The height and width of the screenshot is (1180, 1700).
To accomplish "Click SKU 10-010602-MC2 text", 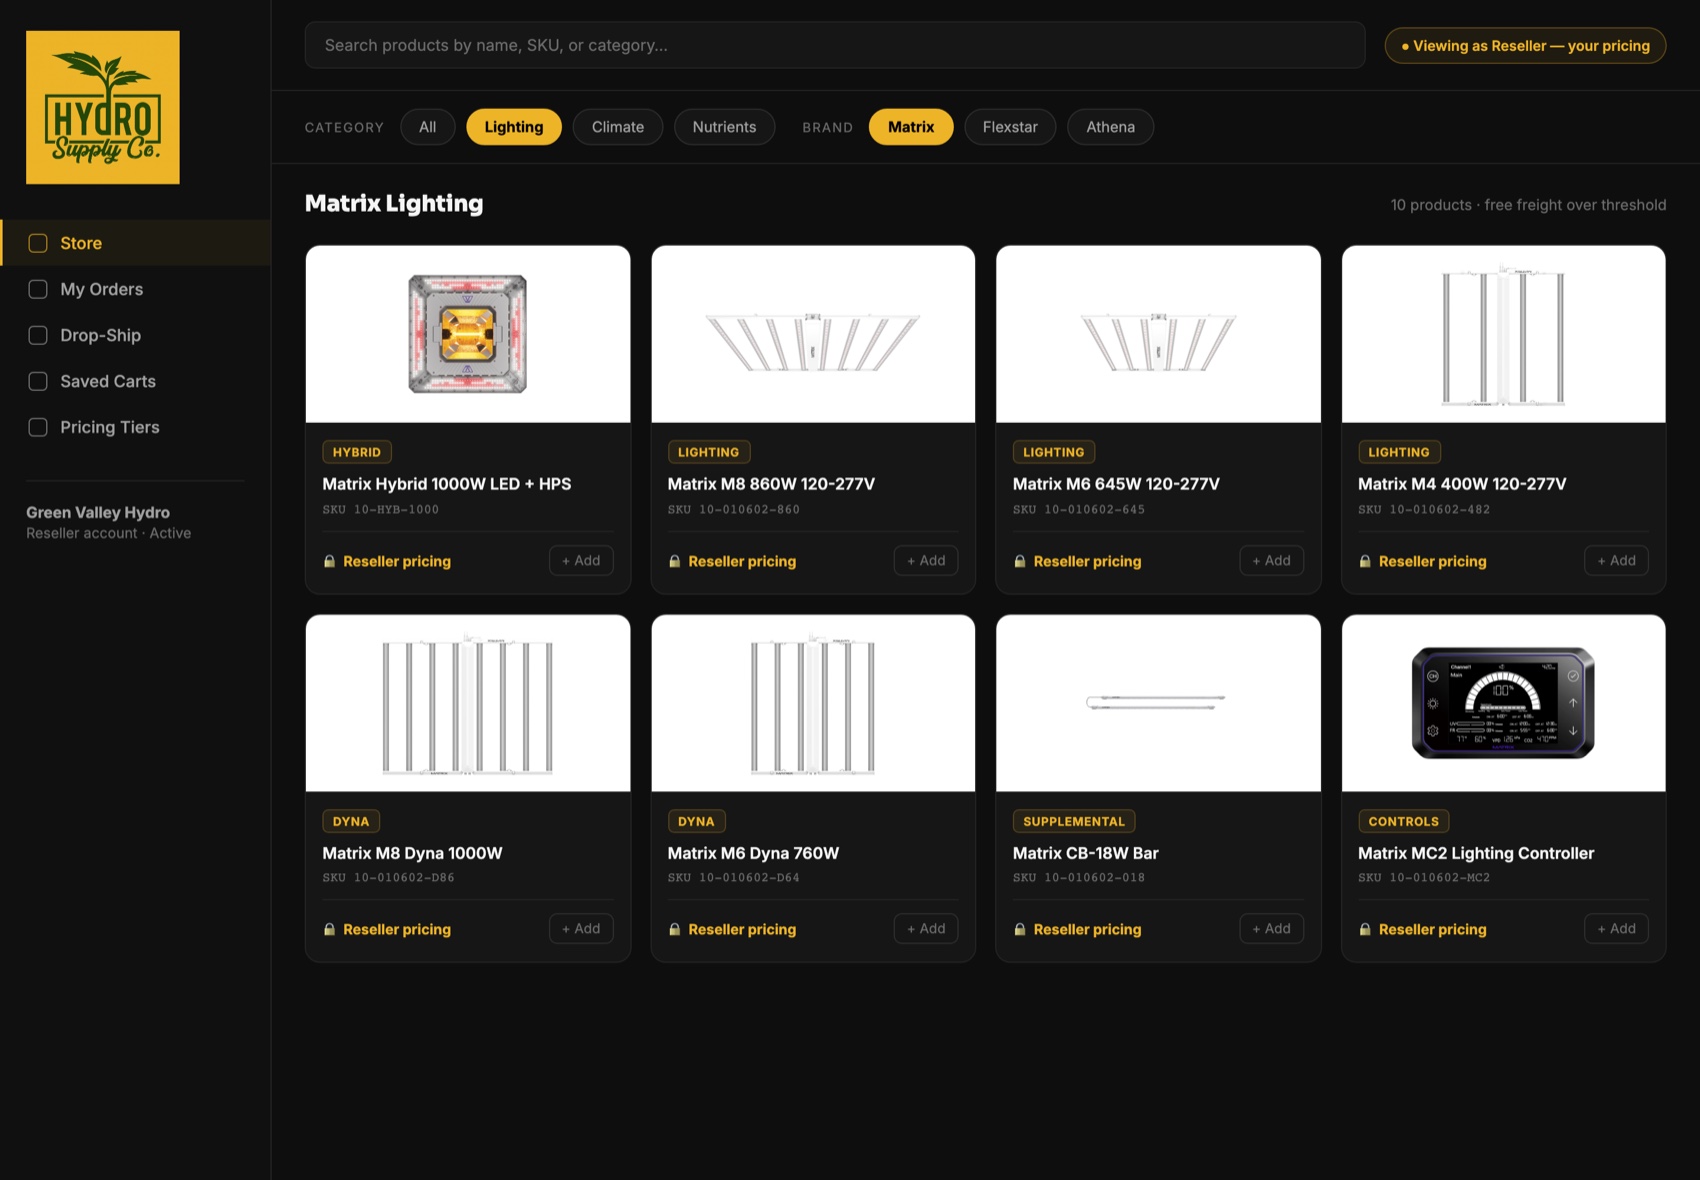I will 1424,877.
